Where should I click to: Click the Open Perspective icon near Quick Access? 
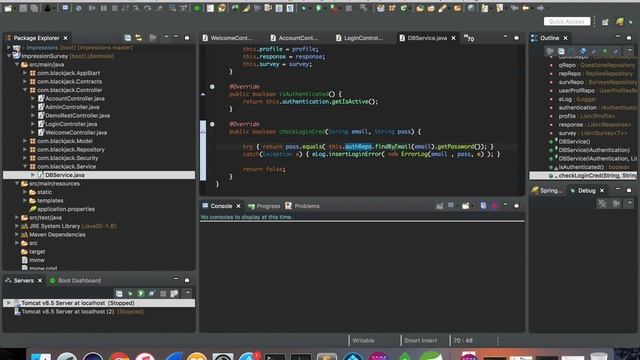point(605,22)
